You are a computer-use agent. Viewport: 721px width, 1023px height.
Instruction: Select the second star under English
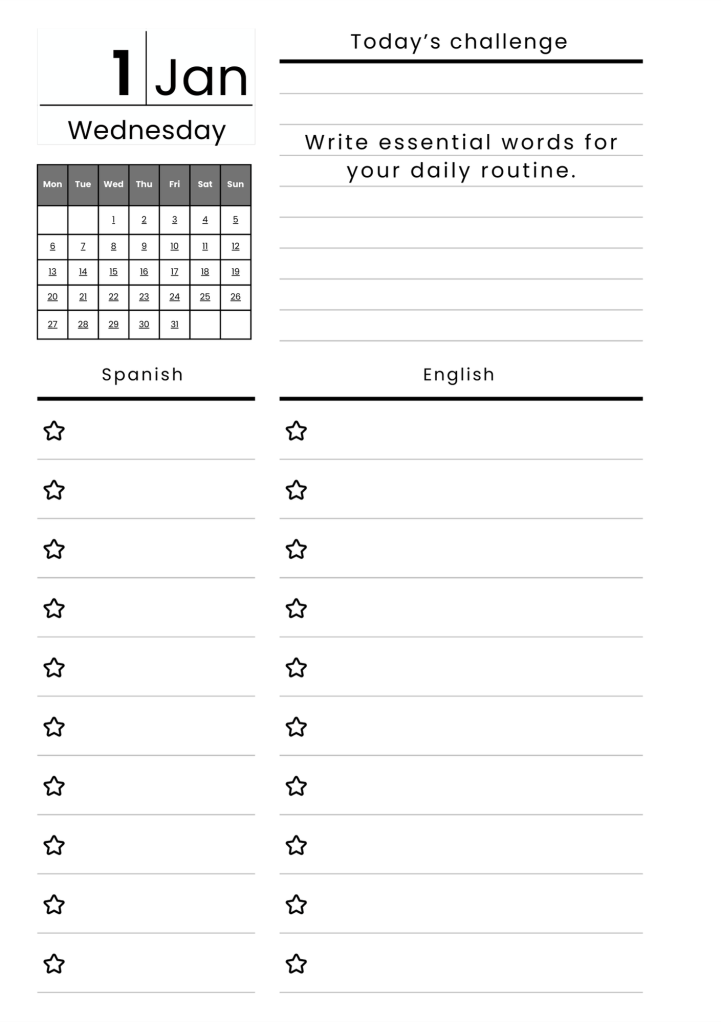[296, 490]
